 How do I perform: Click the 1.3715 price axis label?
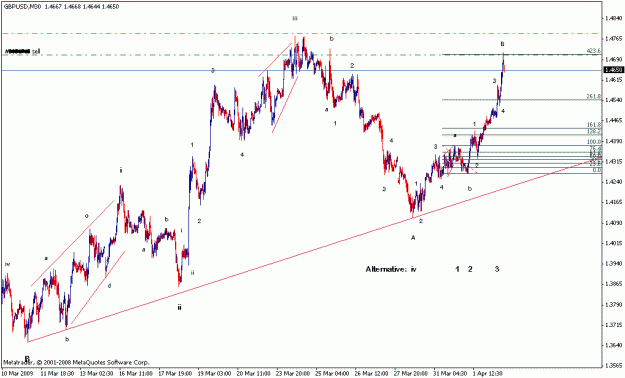click(x=613, y=325)
